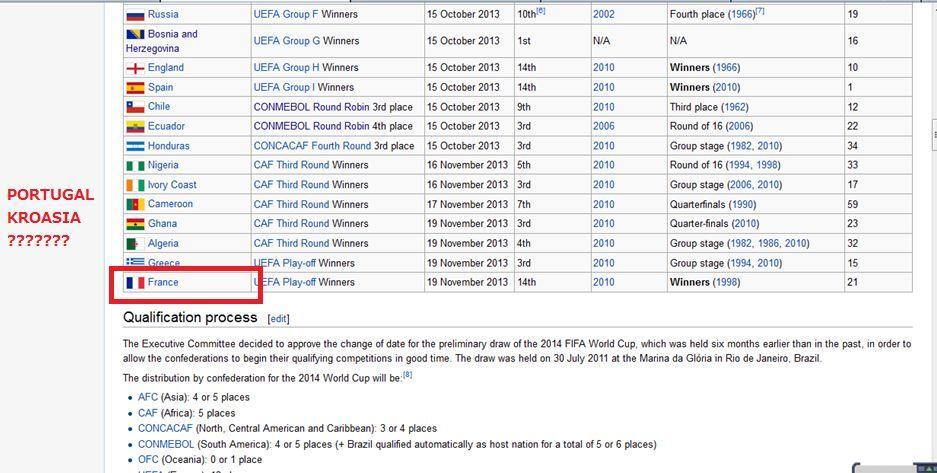Open the France team link
This screenshot has width=937, height=473.
(163, 282)
